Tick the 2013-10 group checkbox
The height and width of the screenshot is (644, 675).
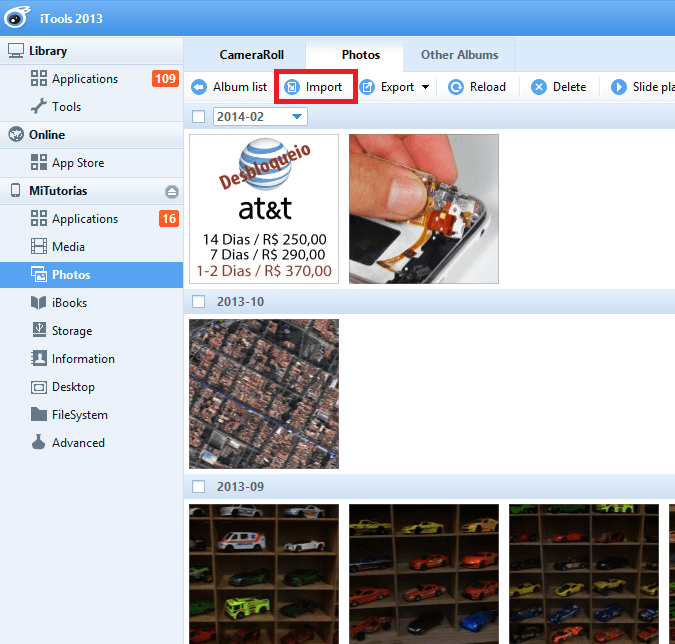coord(198,301)
